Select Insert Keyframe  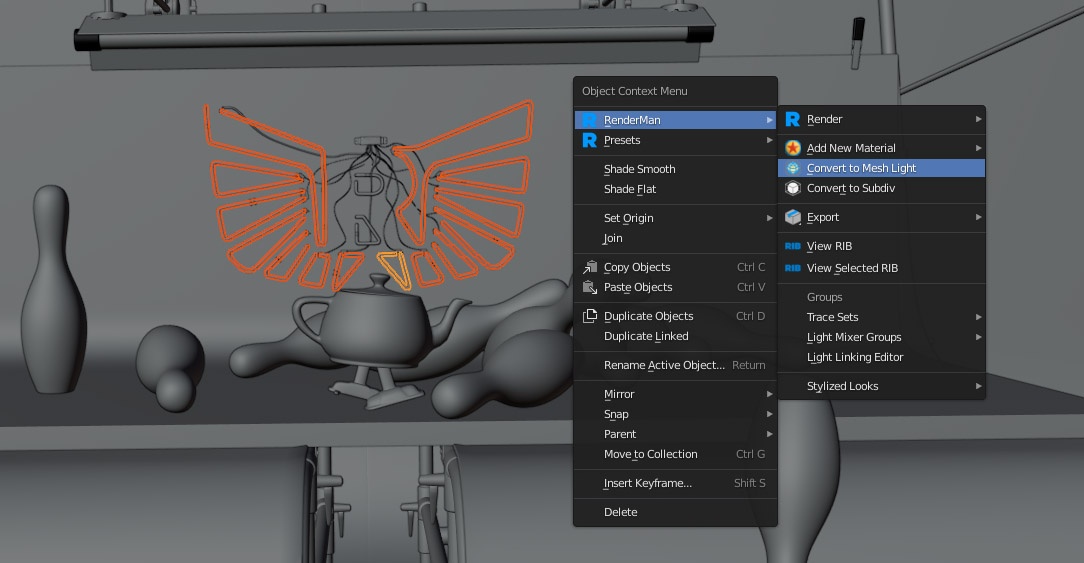pyautogui.click(x=648, y=483)
